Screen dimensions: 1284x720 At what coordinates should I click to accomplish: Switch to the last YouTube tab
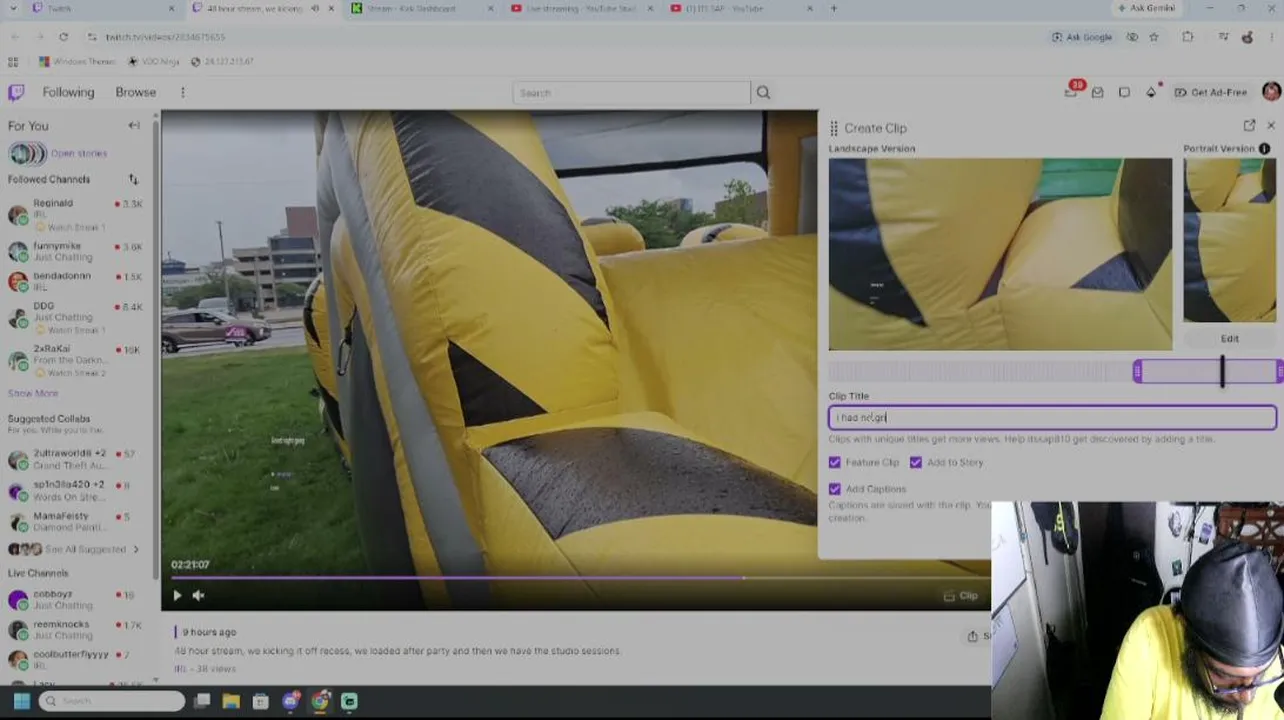click(742, 9)
